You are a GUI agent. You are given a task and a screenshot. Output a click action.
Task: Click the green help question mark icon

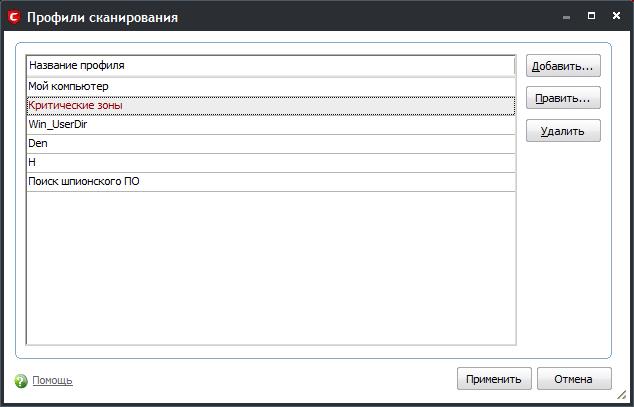point(21,380)
